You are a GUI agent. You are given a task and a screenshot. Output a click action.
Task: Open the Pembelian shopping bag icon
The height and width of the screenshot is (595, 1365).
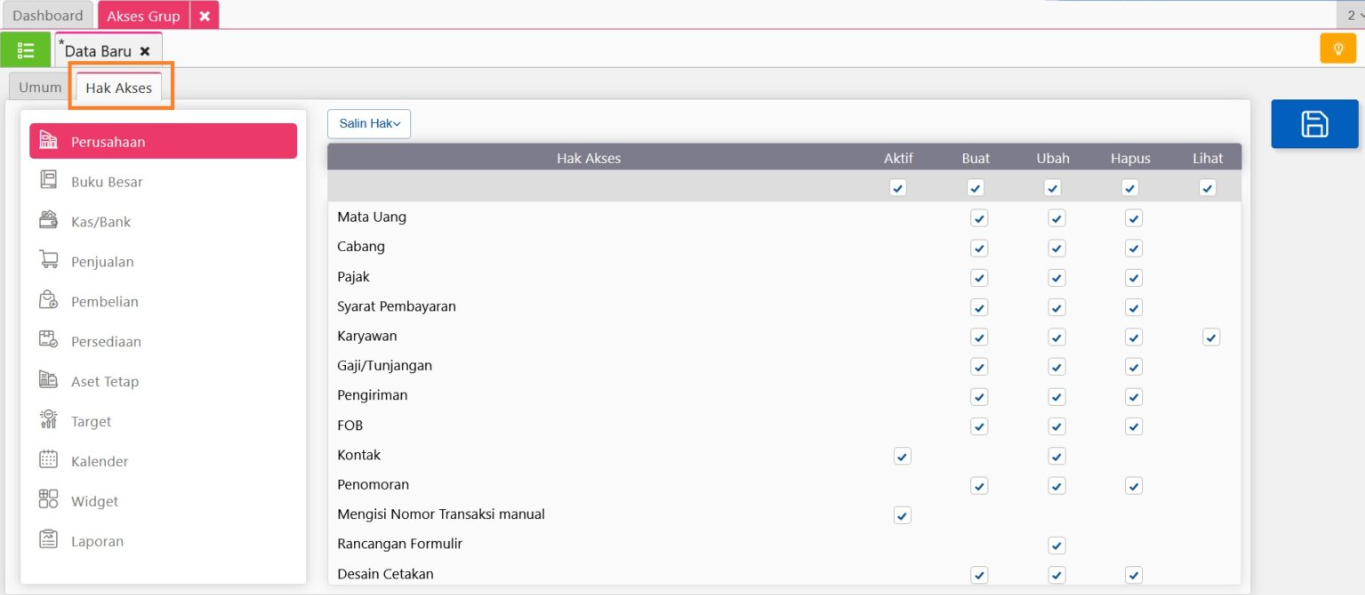tap(48, 301)
